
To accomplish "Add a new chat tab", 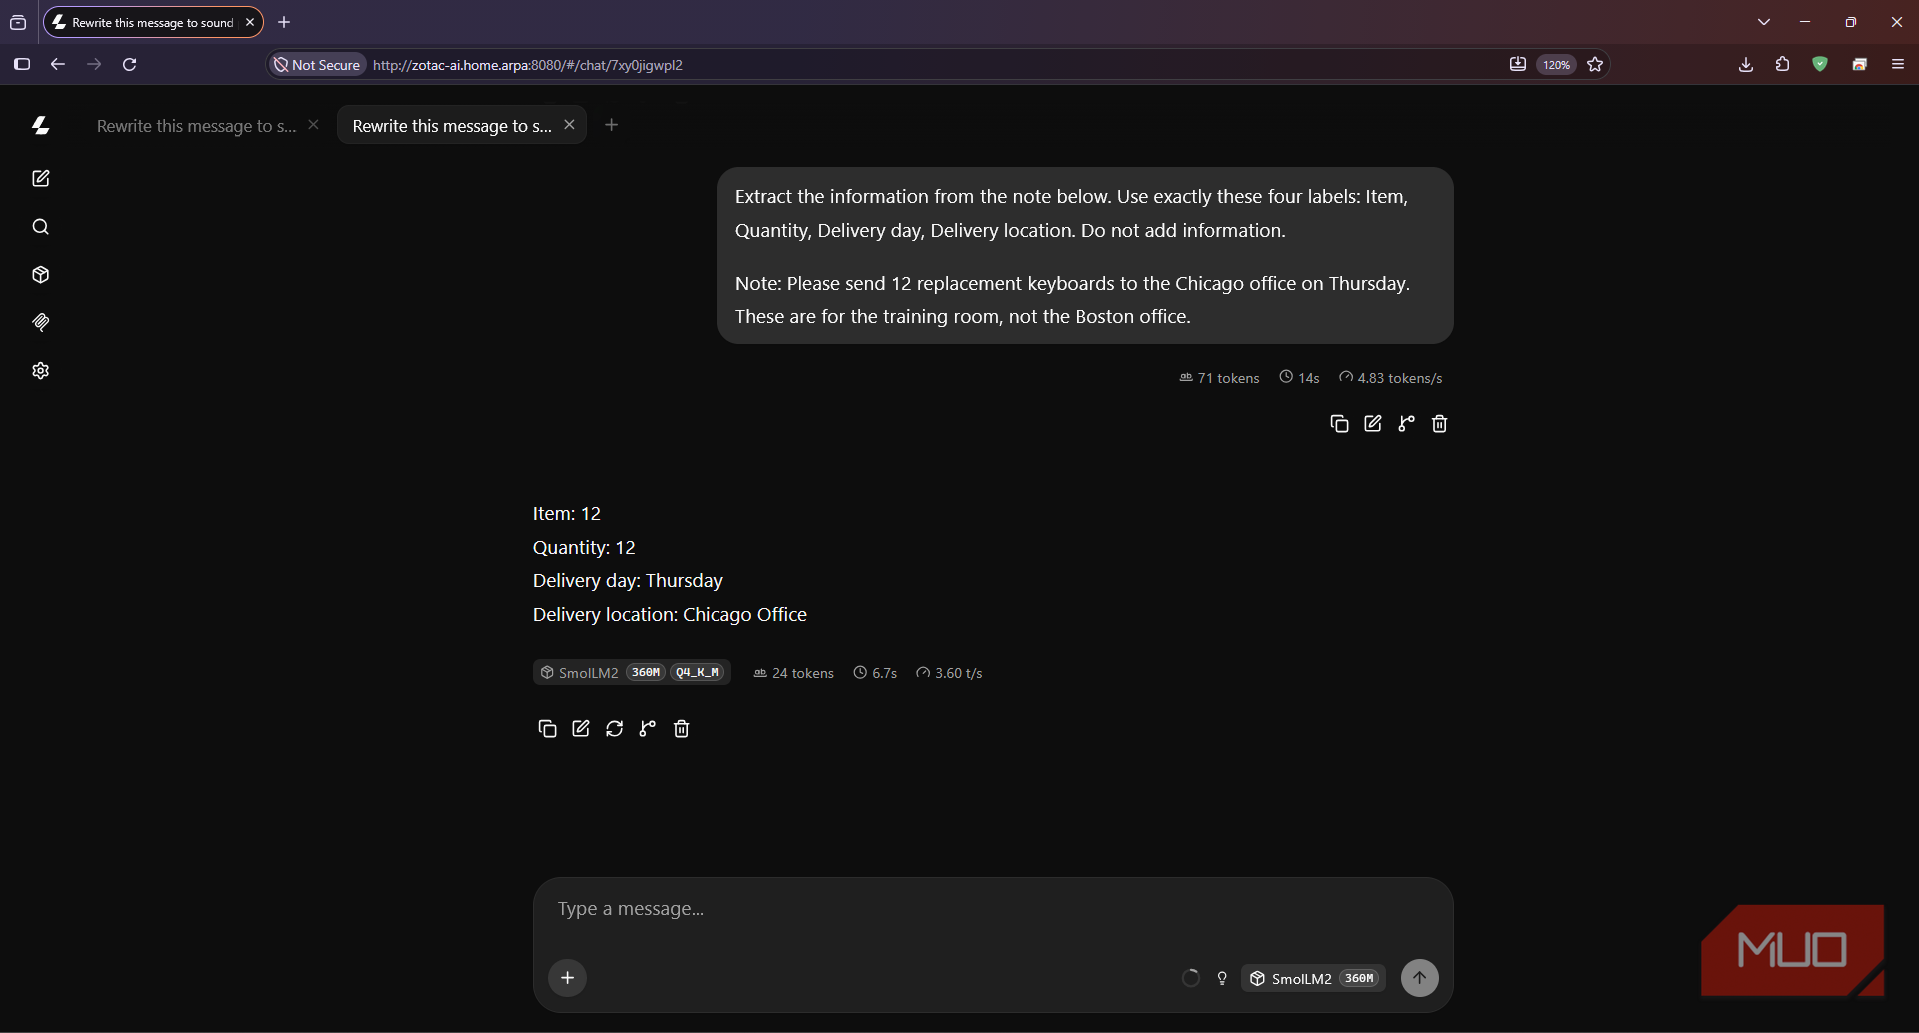I will point(612,125).
